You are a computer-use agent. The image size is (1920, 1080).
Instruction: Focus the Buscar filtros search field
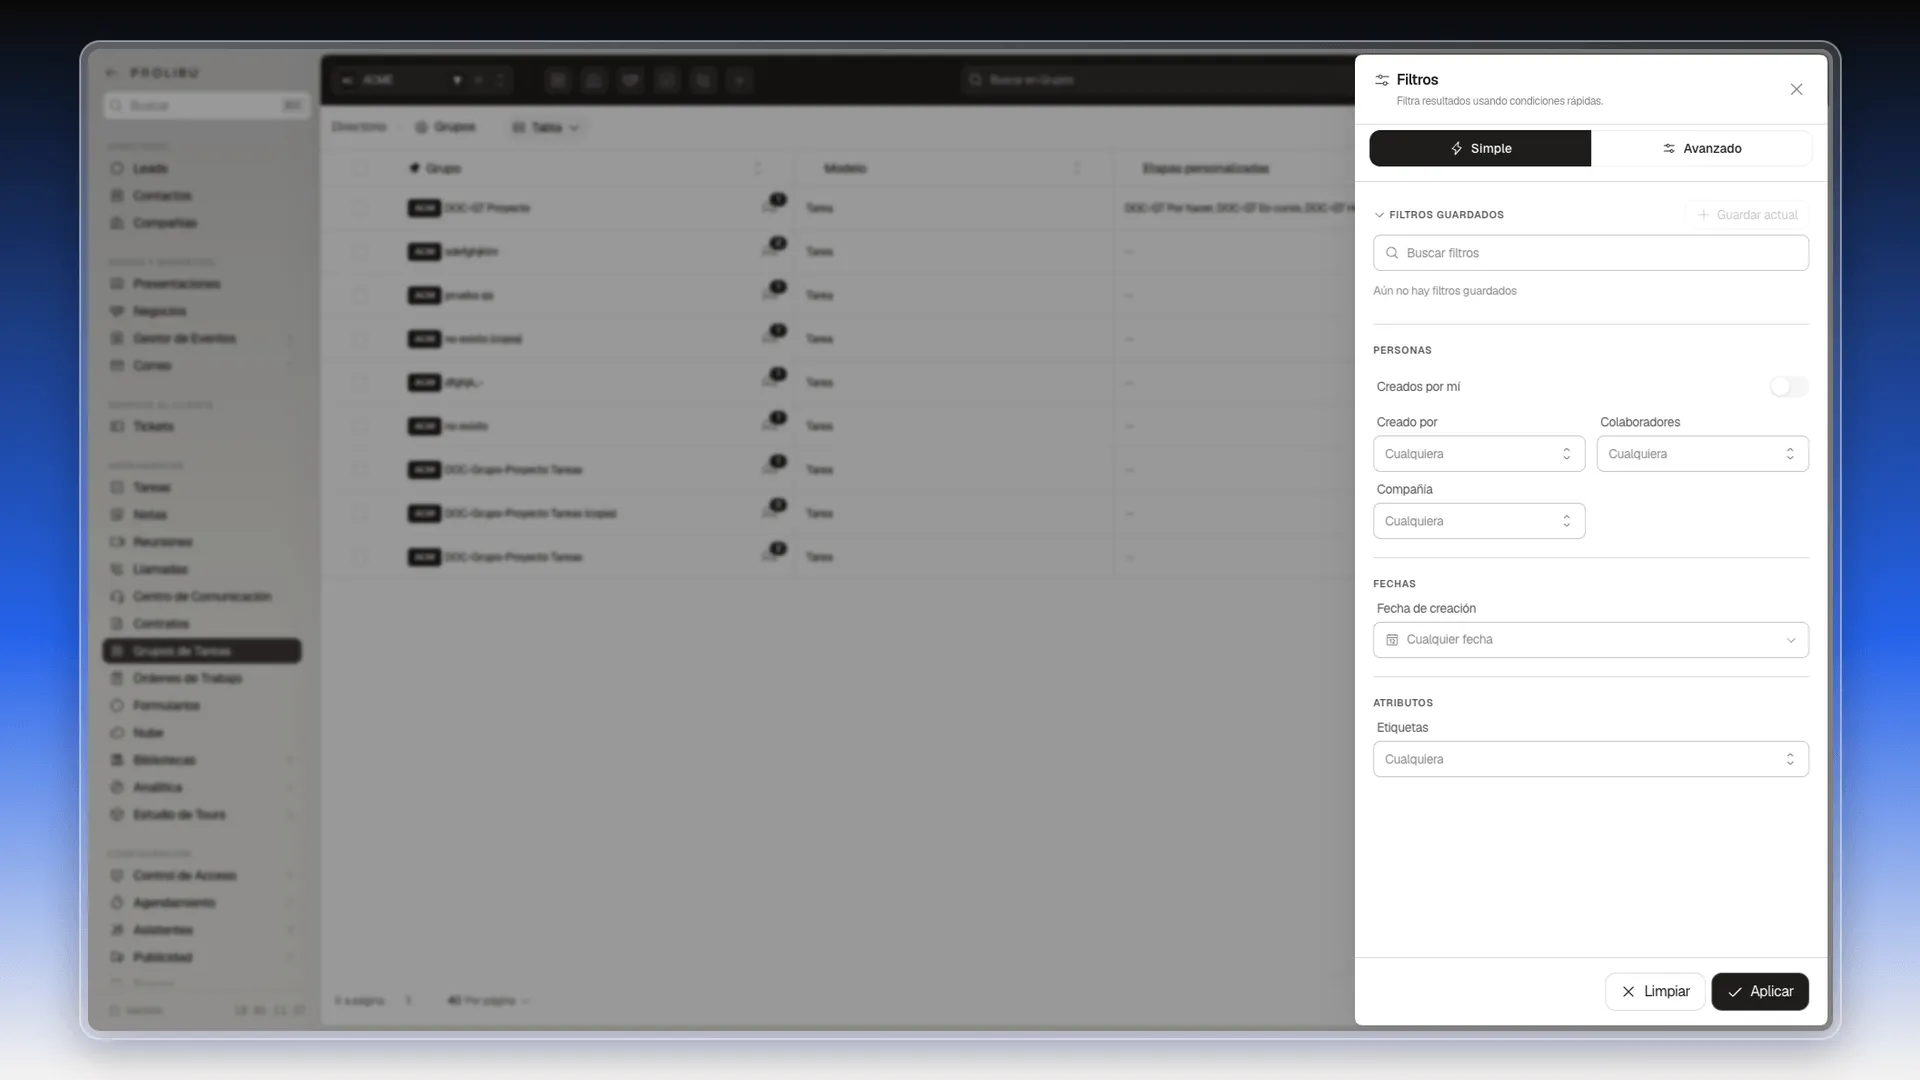[1590, 253]
